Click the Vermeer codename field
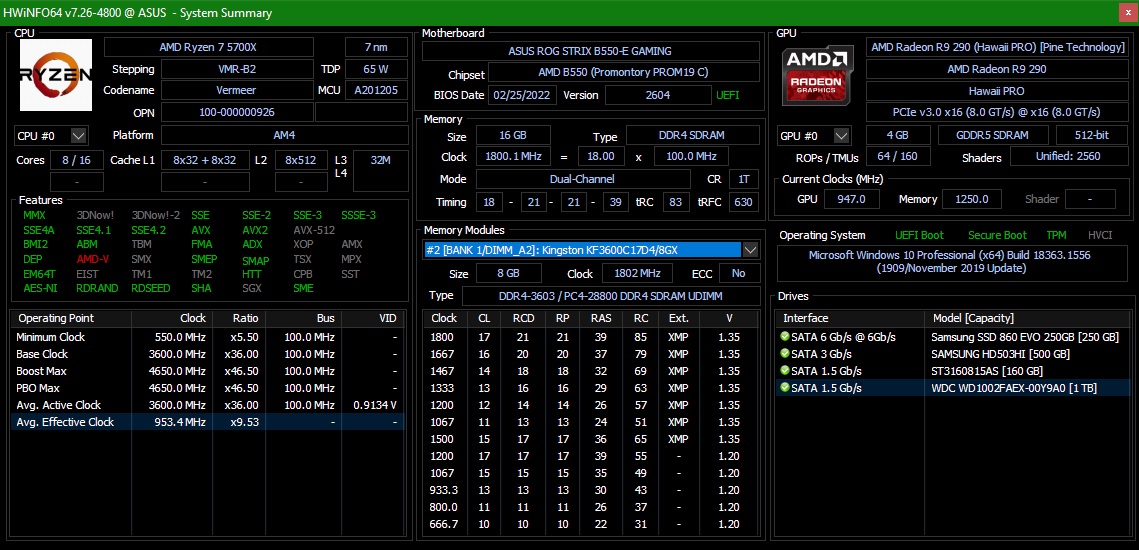Image resolution: width=1139 pixels, height=550 pixels. point(236,91)
